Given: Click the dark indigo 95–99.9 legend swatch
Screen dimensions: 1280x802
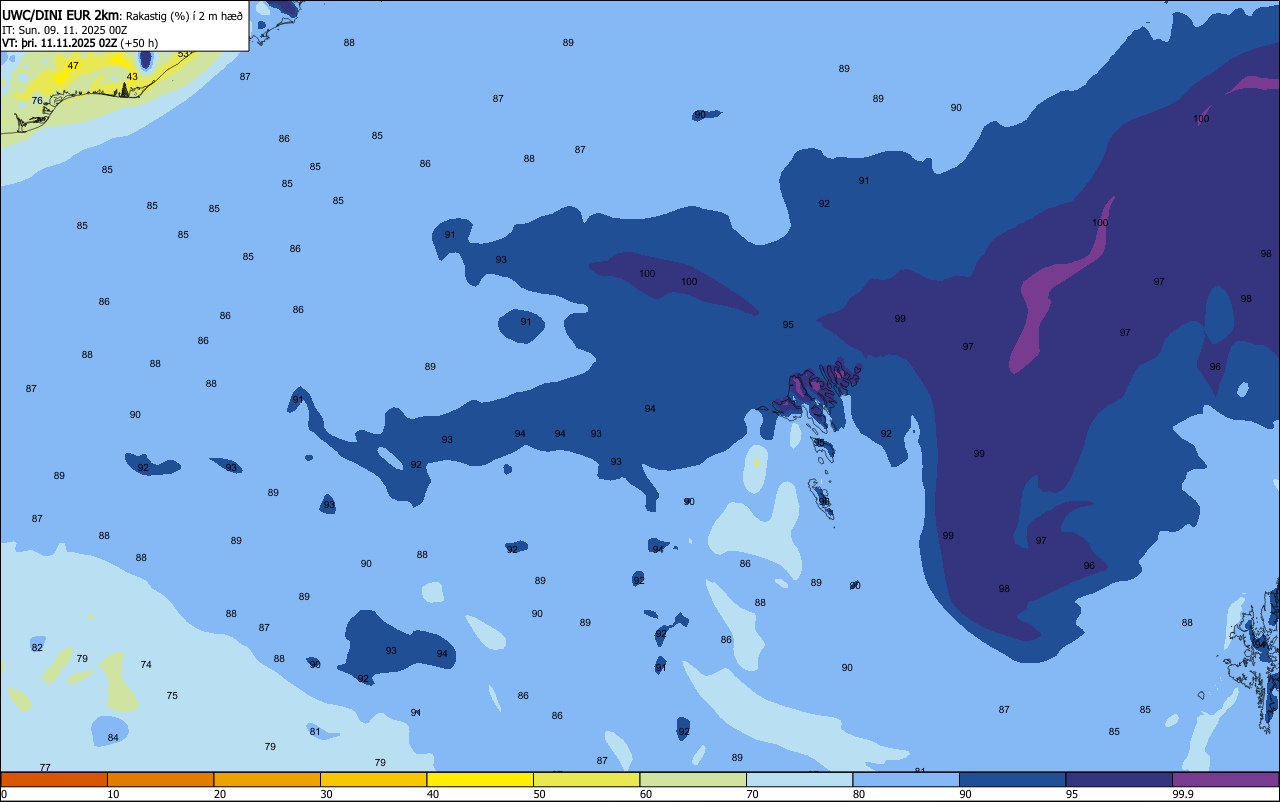Looking at the screenshot, I should point(1119,779).
